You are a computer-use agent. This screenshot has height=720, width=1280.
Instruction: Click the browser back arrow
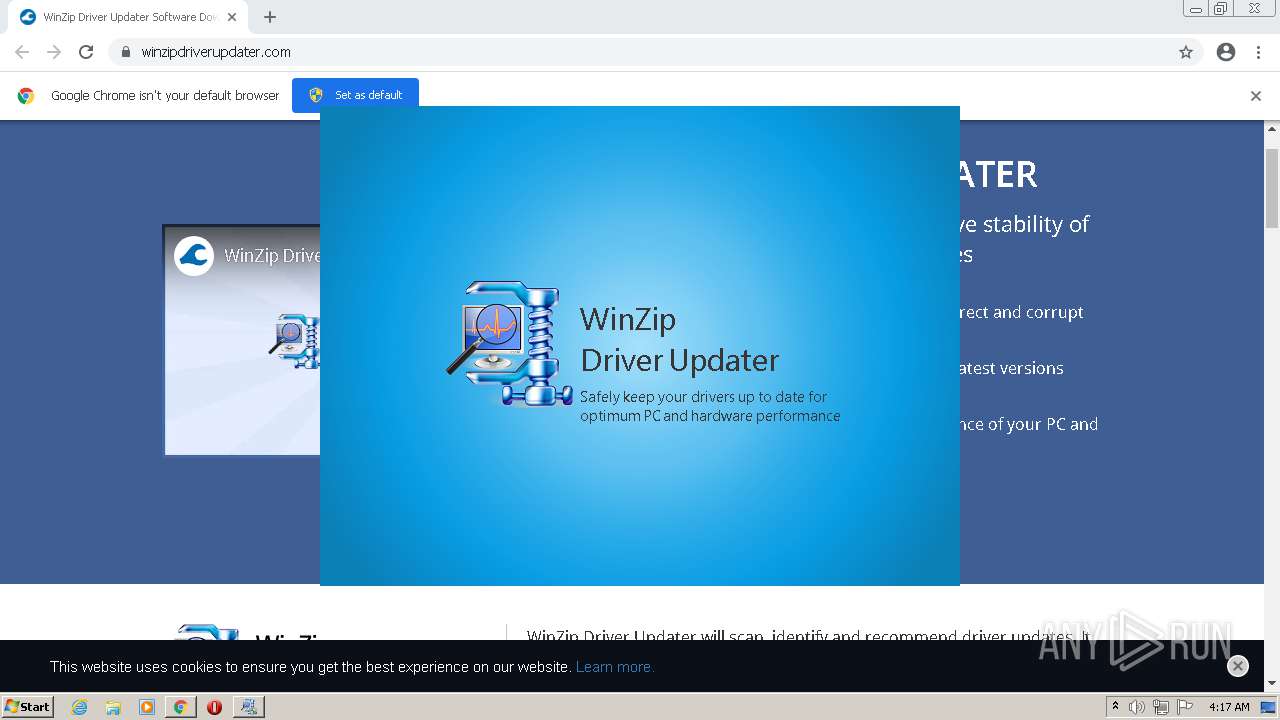(x=22, y=52)
